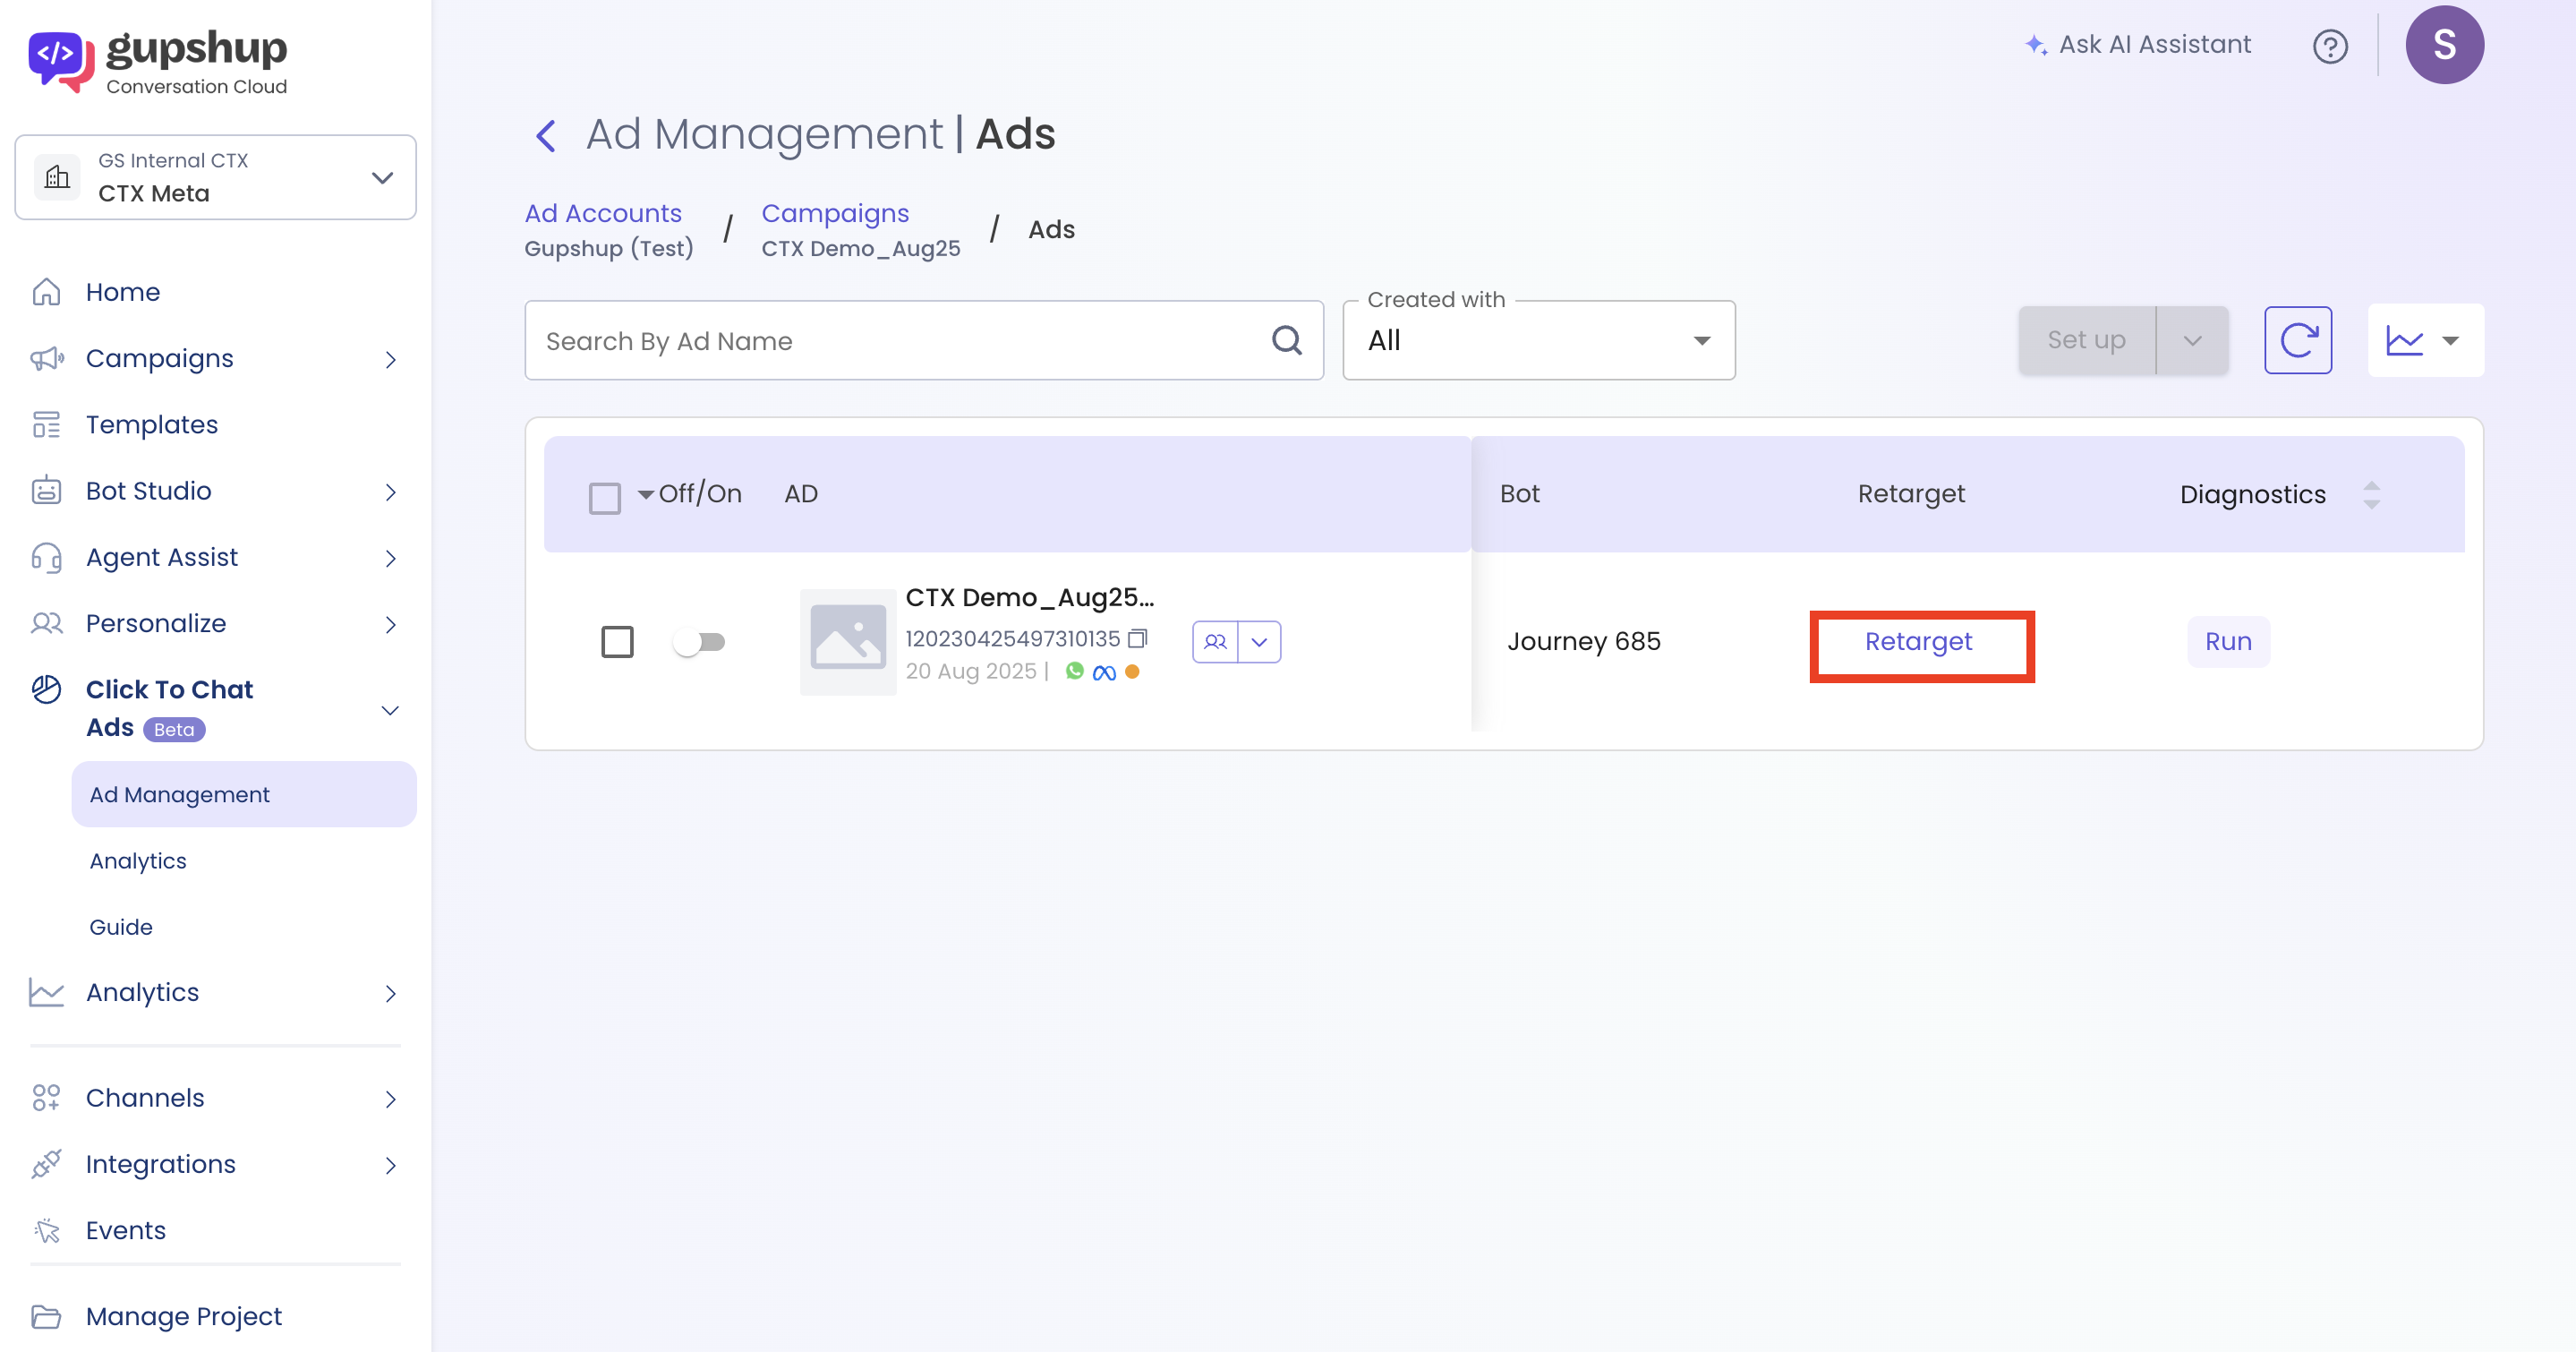Tick the checkbox for CTX Demo_Aug25 ad
Viewport: 2576px width, 1352px height.
(617, 641)
